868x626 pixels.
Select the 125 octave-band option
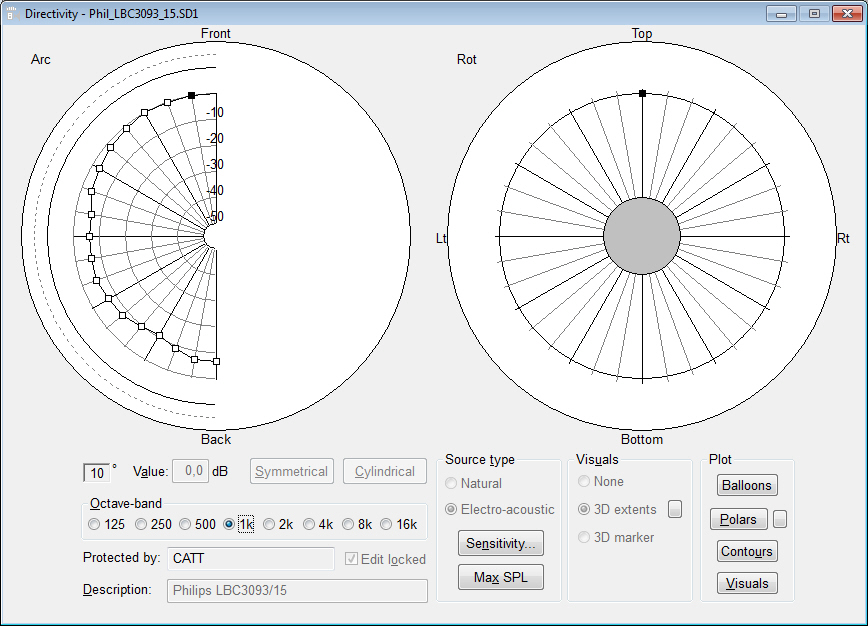[x=95, y=524]
